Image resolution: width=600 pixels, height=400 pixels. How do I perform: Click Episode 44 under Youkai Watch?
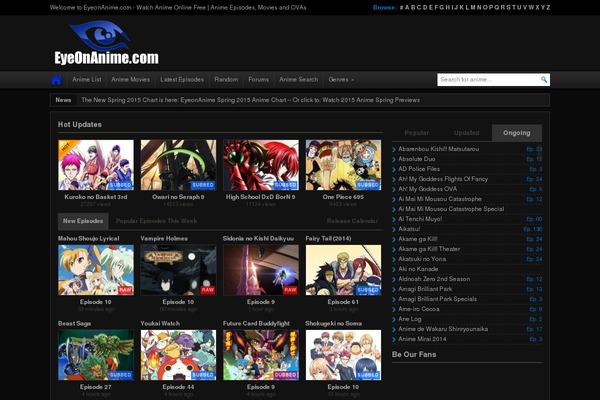click(178, 387)
